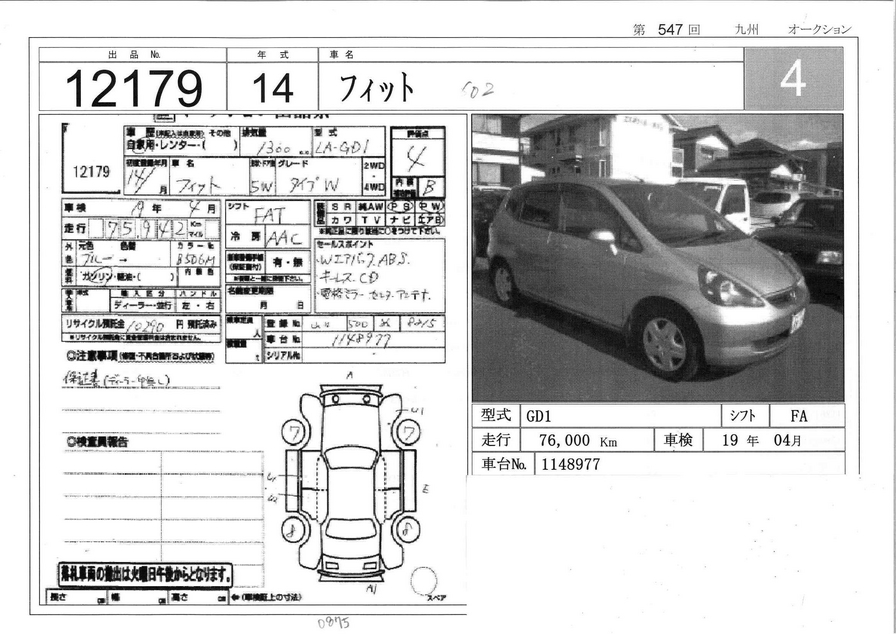Click the 年式 column header

point(273,55)
